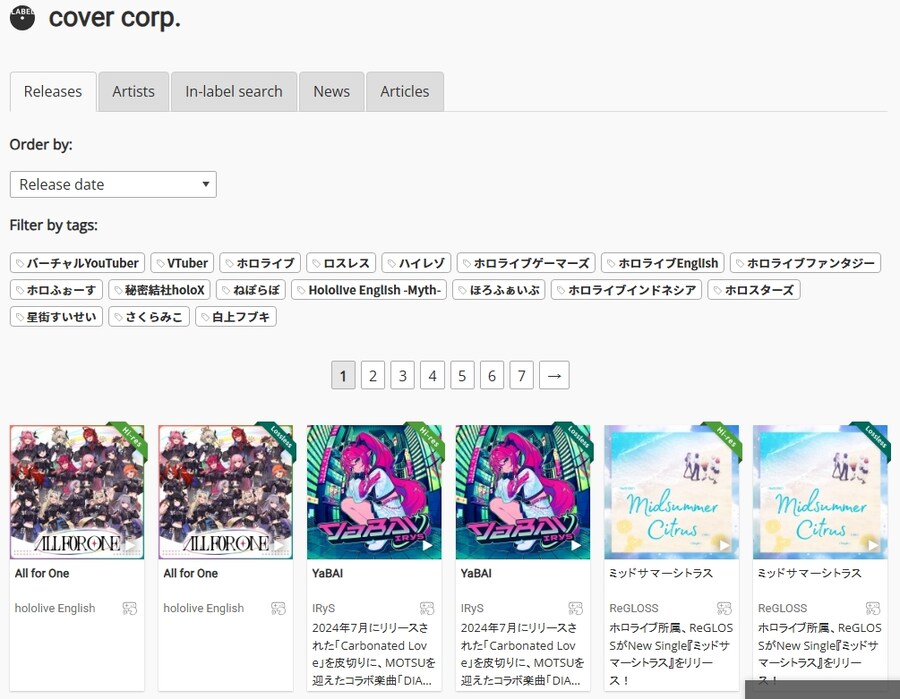Screen dimensions: 900x699
Task: Play preview of Hi-res Midsummer Citrus
Action: click(725, 545)
